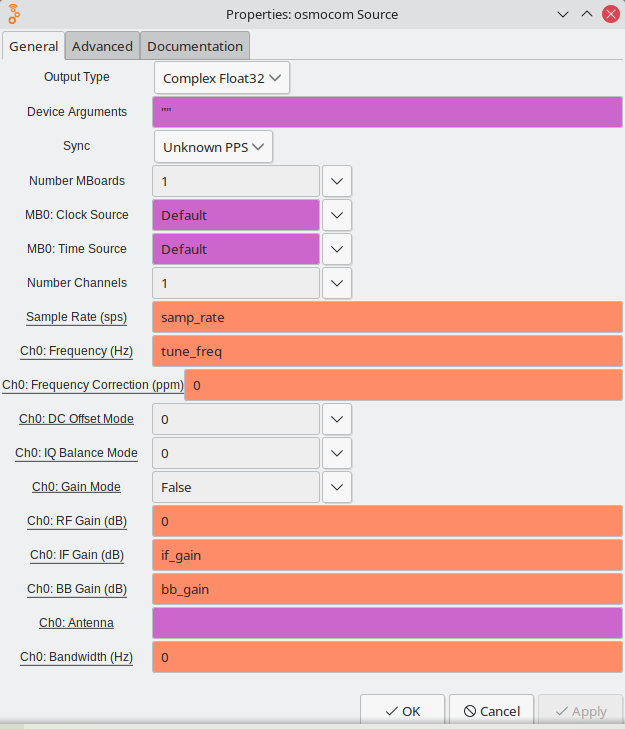Expand the Number MBoards dropdown arrow
The image size is (625, 729).
coord(337,181)
